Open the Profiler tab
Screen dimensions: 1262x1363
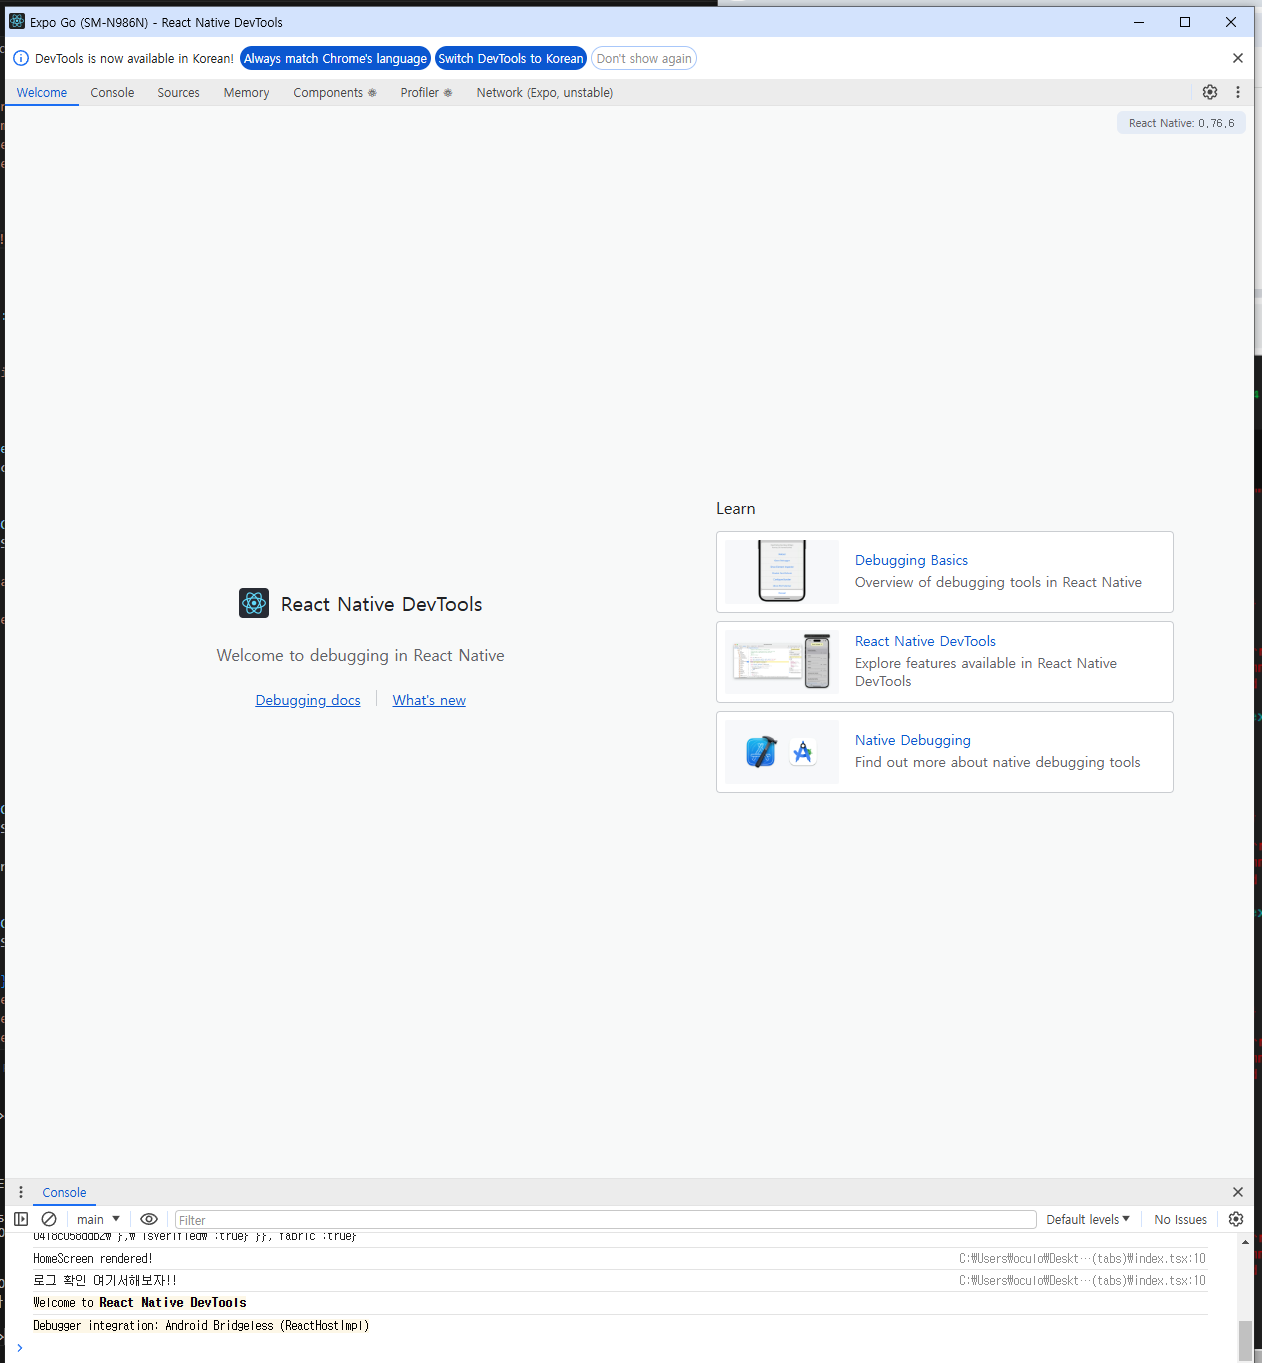pos(426,92)
